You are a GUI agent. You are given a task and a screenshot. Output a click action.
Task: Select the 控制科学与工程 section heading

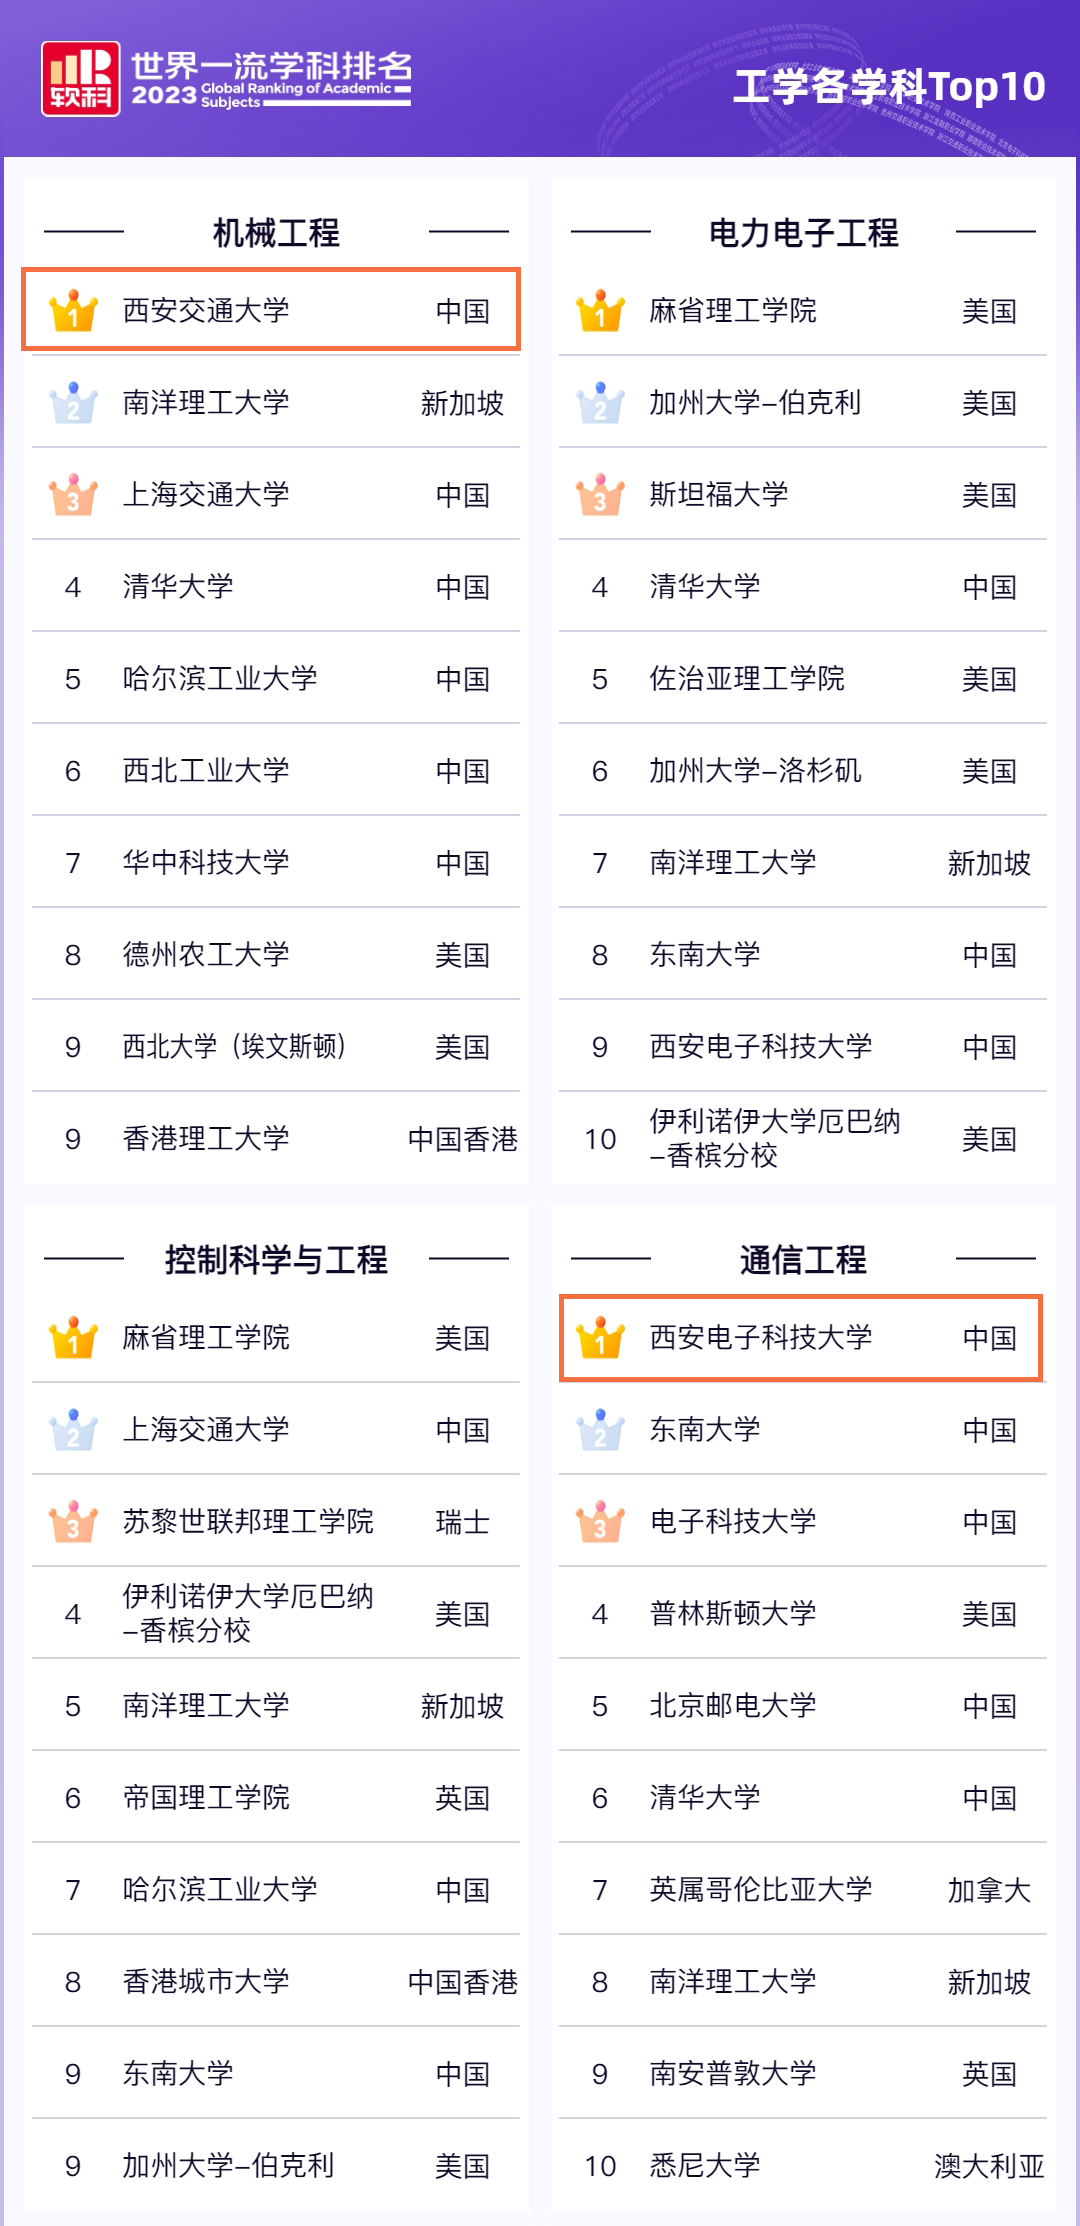coord(276,1259)
